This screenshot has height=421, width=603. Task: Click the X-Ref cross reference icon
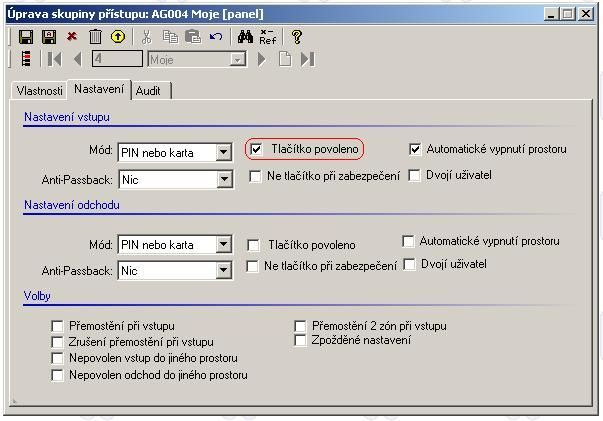pyautogui.click(x=268, y=37)
